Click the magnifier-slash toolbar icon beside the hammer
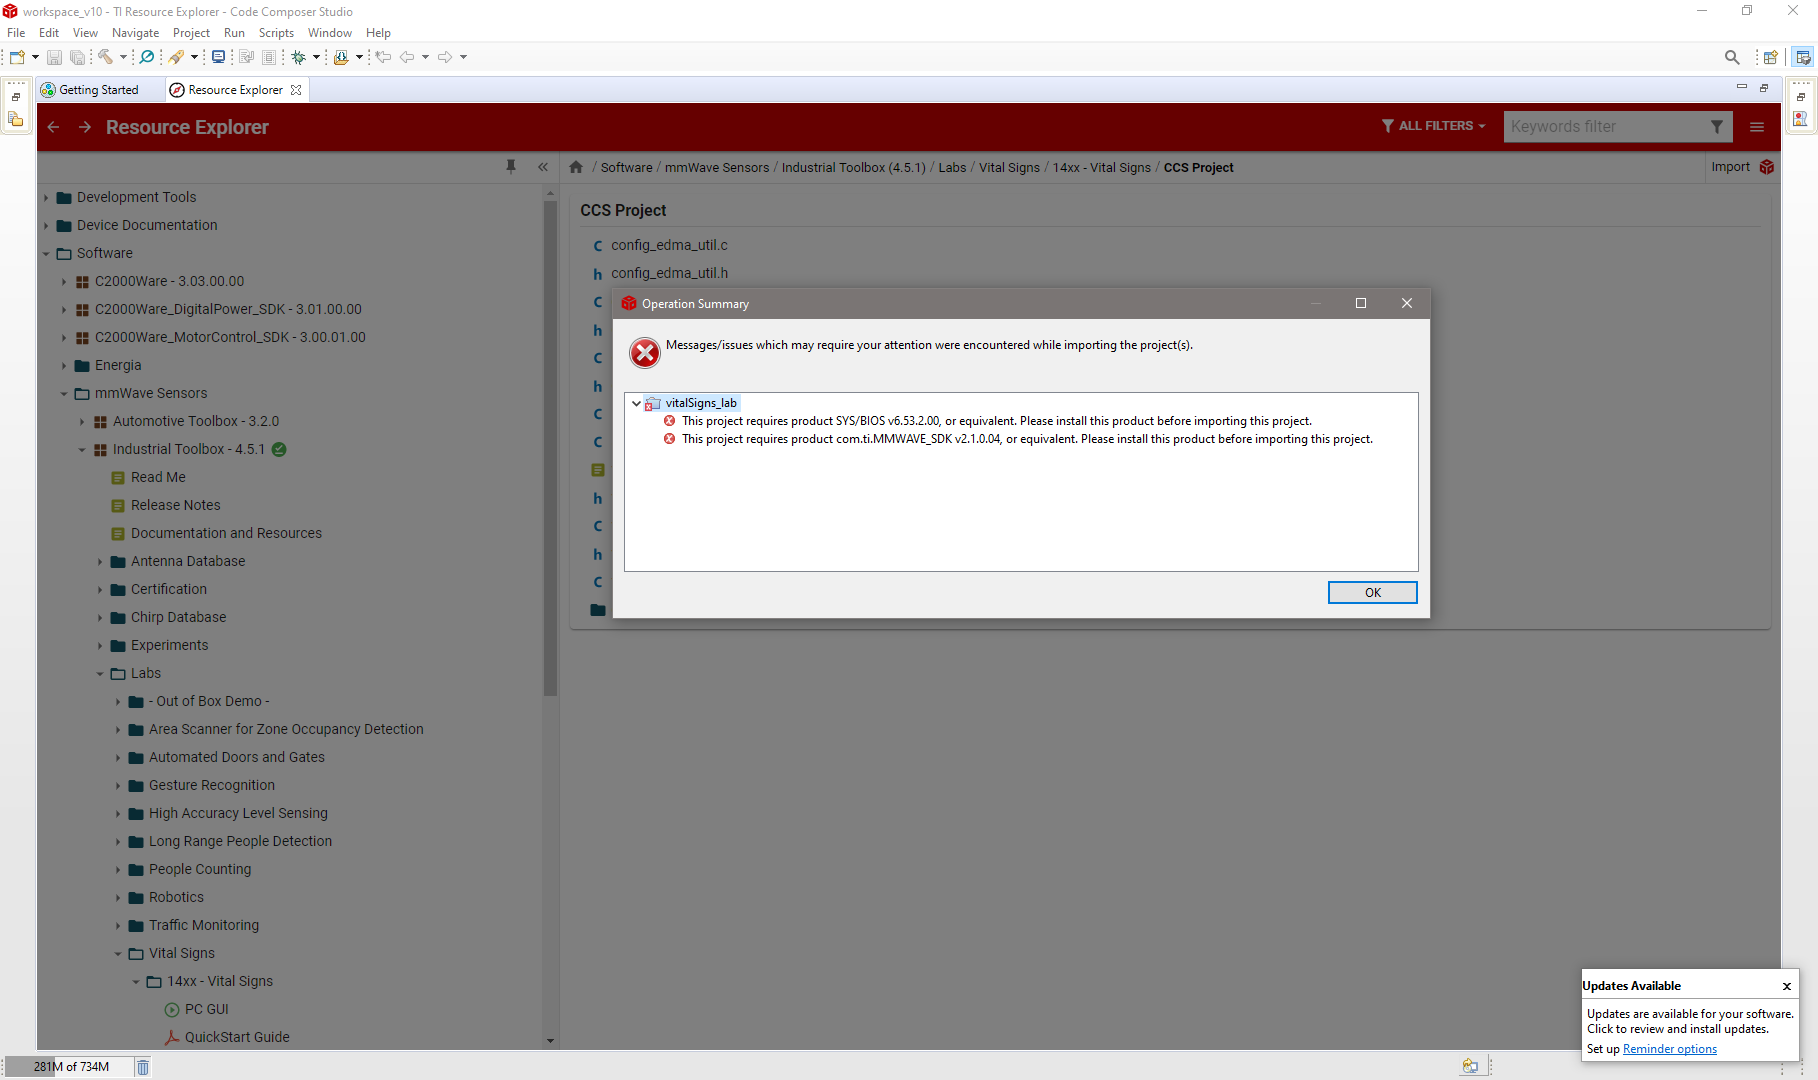Image resolution: width=1818 pixels, height=1080 pixels. (147, 57)
